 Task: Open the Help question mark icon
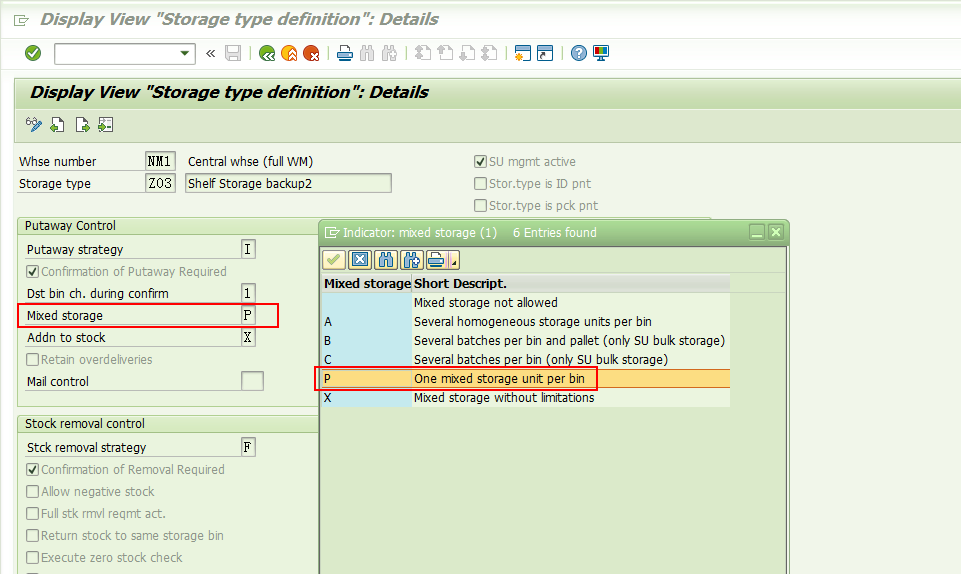click(579, 53)
